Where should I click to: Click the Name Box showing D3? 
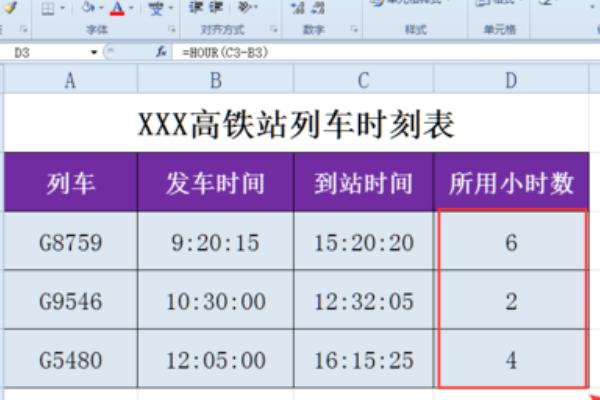point(44,52)
